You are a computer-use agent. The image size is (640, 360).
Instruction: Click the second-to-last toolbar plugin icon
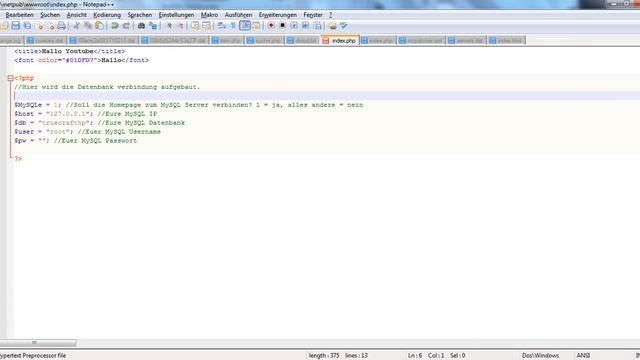333,26
